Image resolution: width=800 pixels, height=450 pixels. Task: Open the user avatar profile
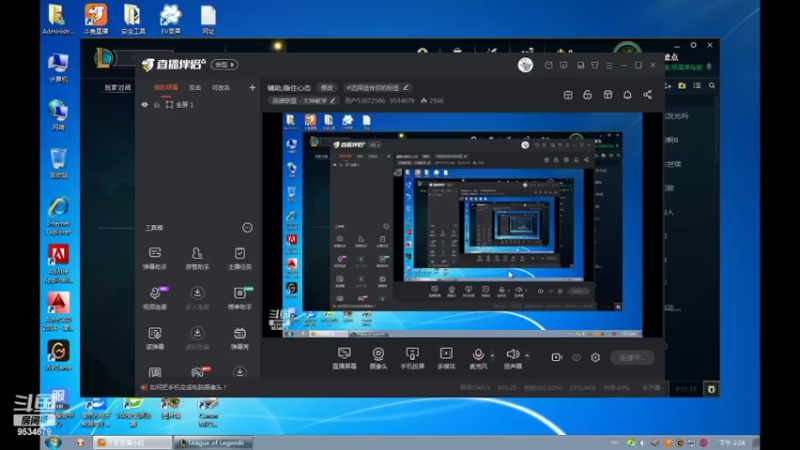click(x=525, y=65)
